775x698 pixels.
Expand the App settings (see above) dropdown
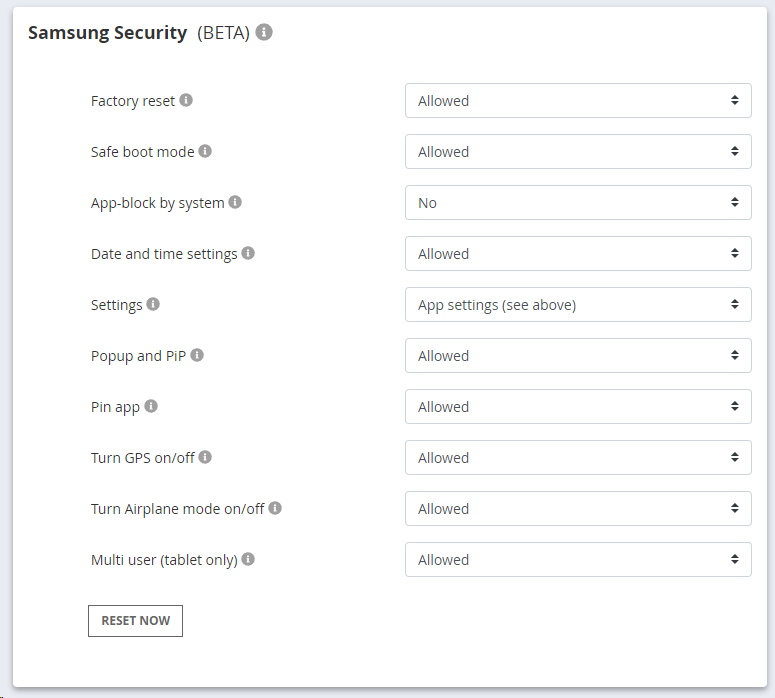point(578,305)
